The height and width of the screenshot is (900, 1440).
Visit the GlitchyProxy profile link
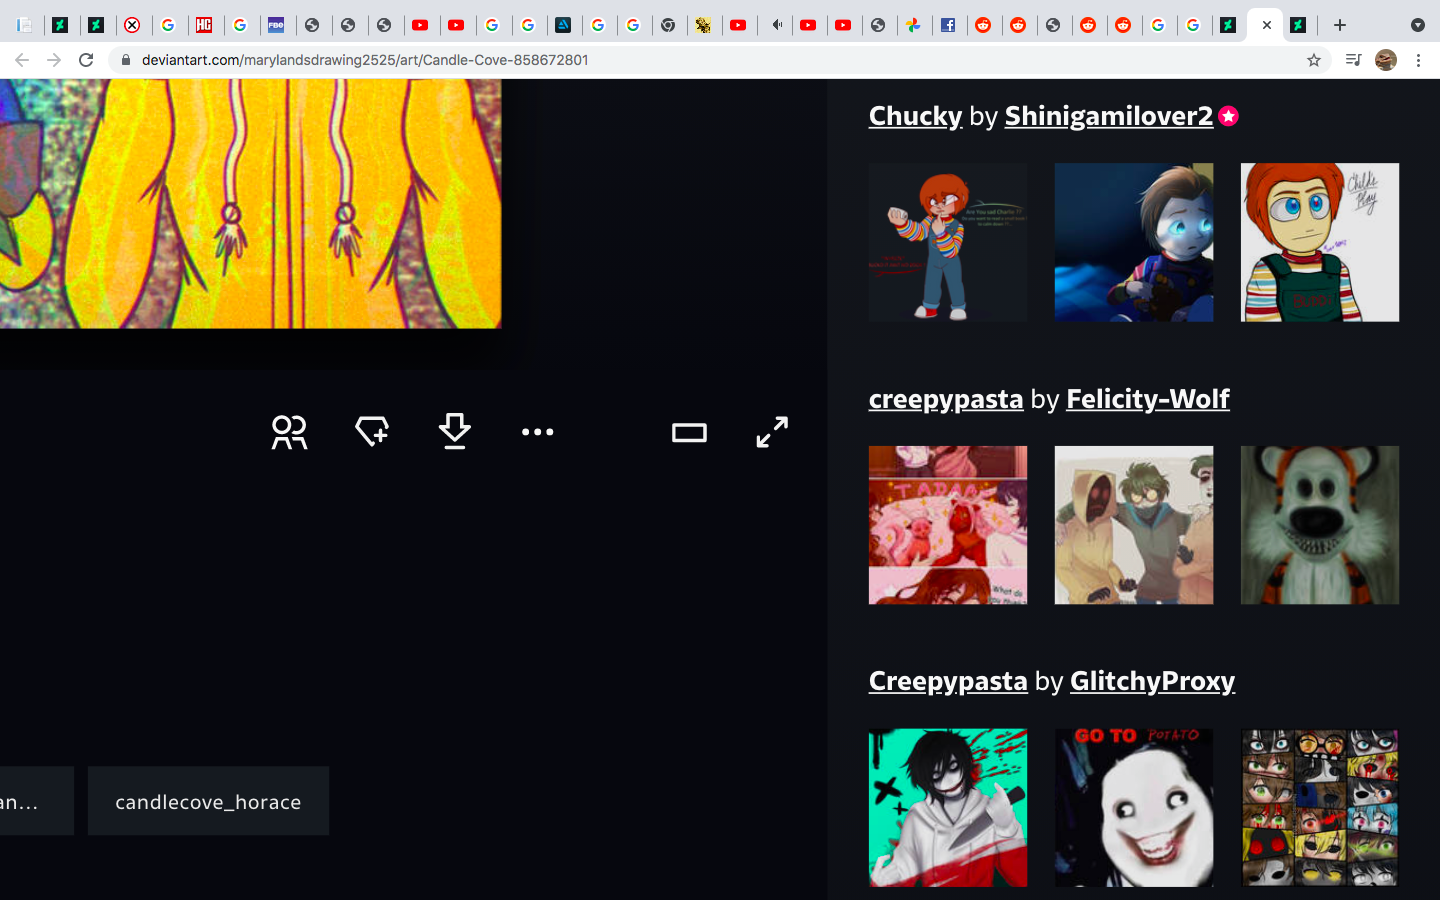pyautogui.click(x=1152, y=681)
